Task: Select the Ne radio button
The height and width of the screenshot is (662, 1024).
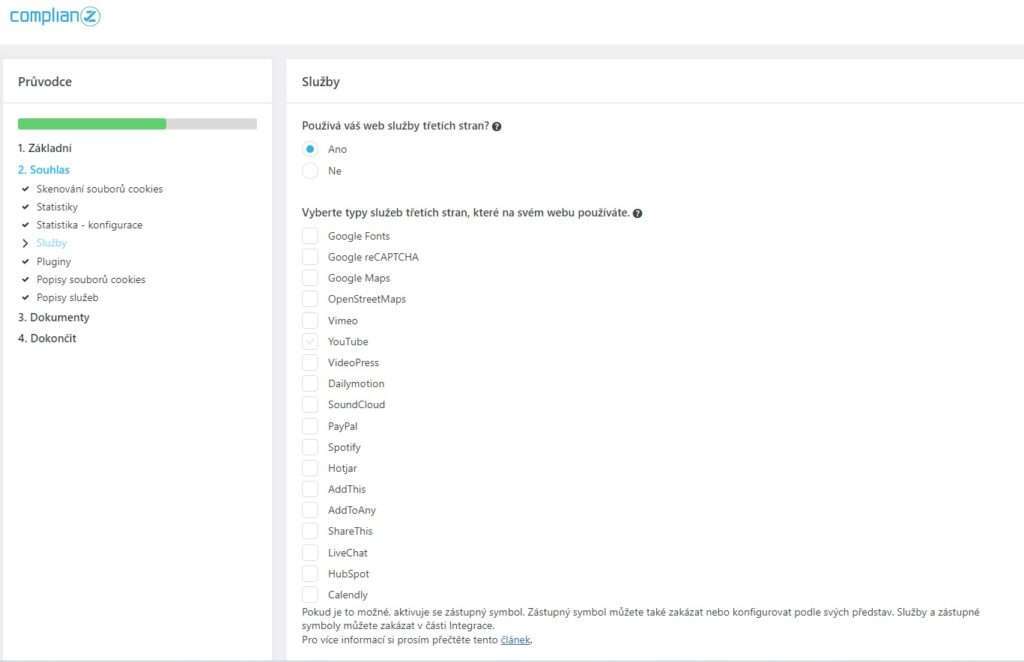Action: pos(310,170)
